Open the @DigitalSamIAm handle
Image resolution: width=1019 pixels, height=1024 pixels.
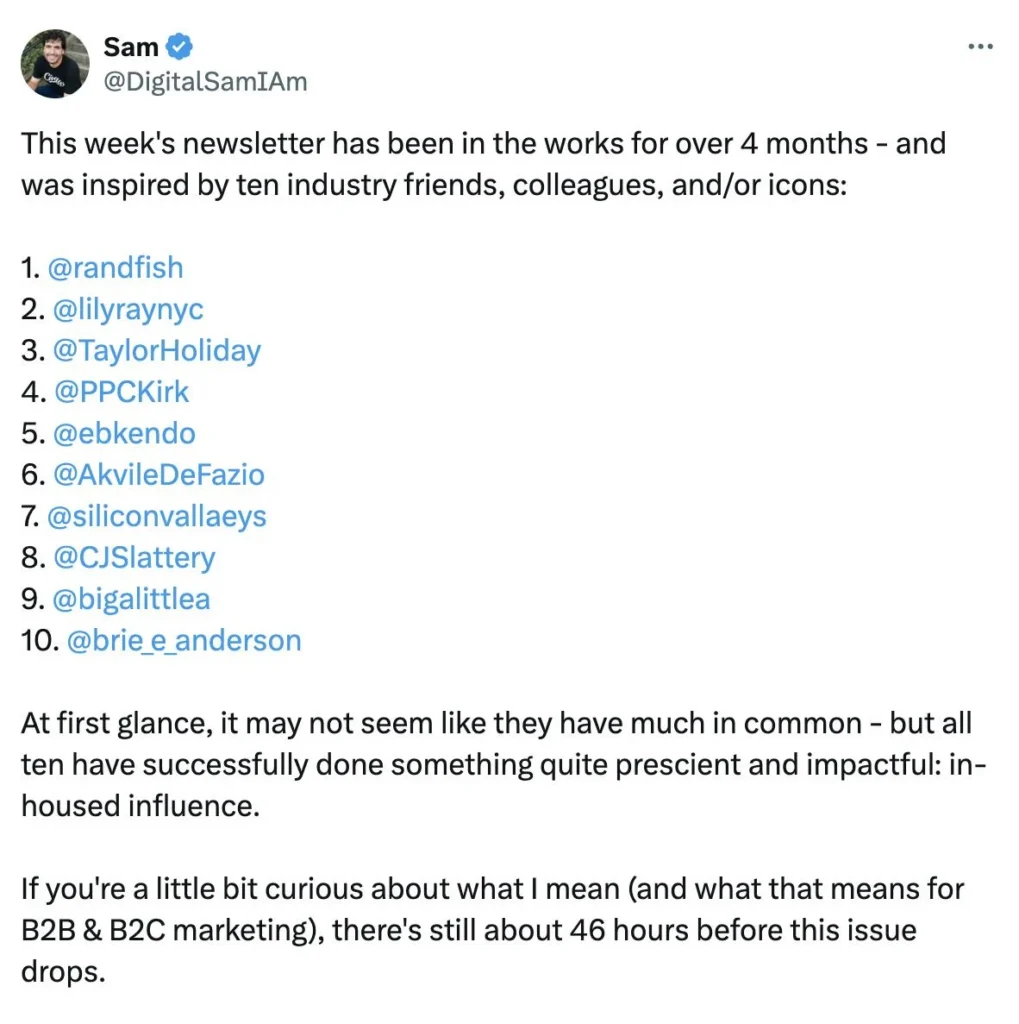pyautogui.click(x=205, y=82)
